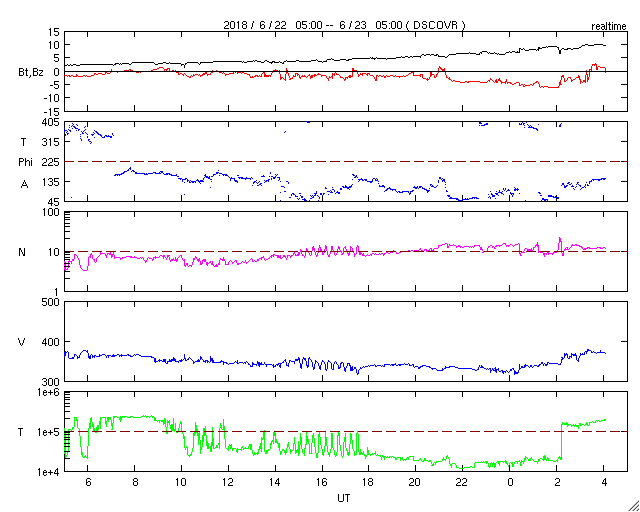Viewport: 640px width, 512px height.
Task: Click the 'Phi' axis label
Action: click(x=25, y=162)
